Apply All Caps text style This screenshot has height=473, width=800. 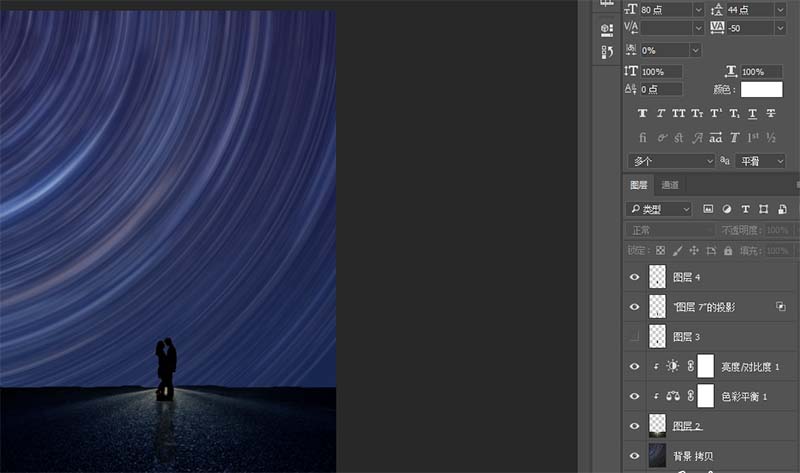pyautogui.click(x=679, y=113)
